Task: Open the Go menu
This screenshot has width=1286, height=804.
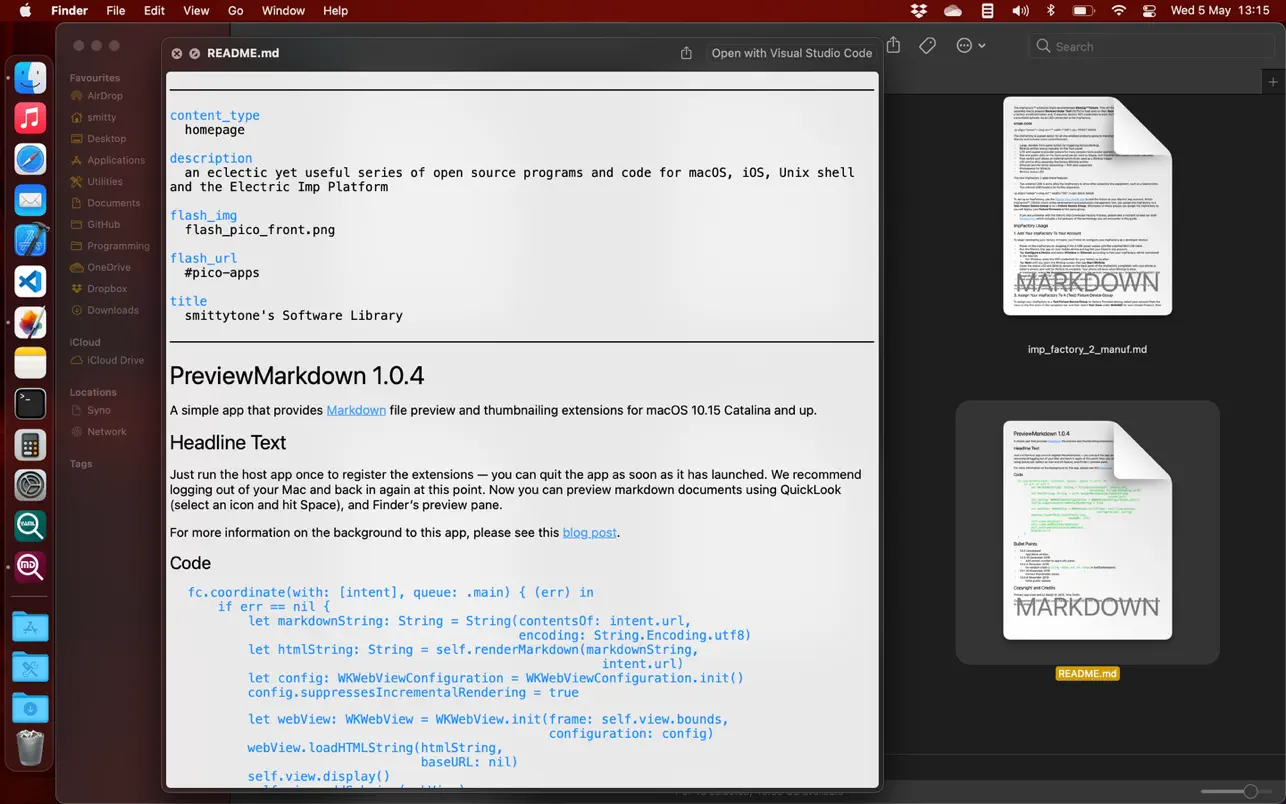Action: coord(236,11)
